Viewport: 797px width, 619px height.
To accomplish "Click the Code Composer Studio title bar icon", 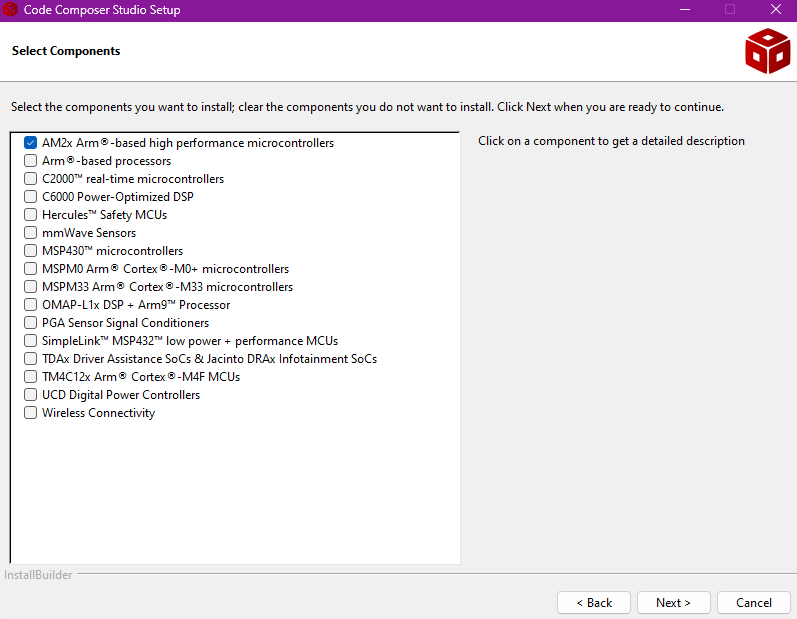I will (x=11, y=10).
